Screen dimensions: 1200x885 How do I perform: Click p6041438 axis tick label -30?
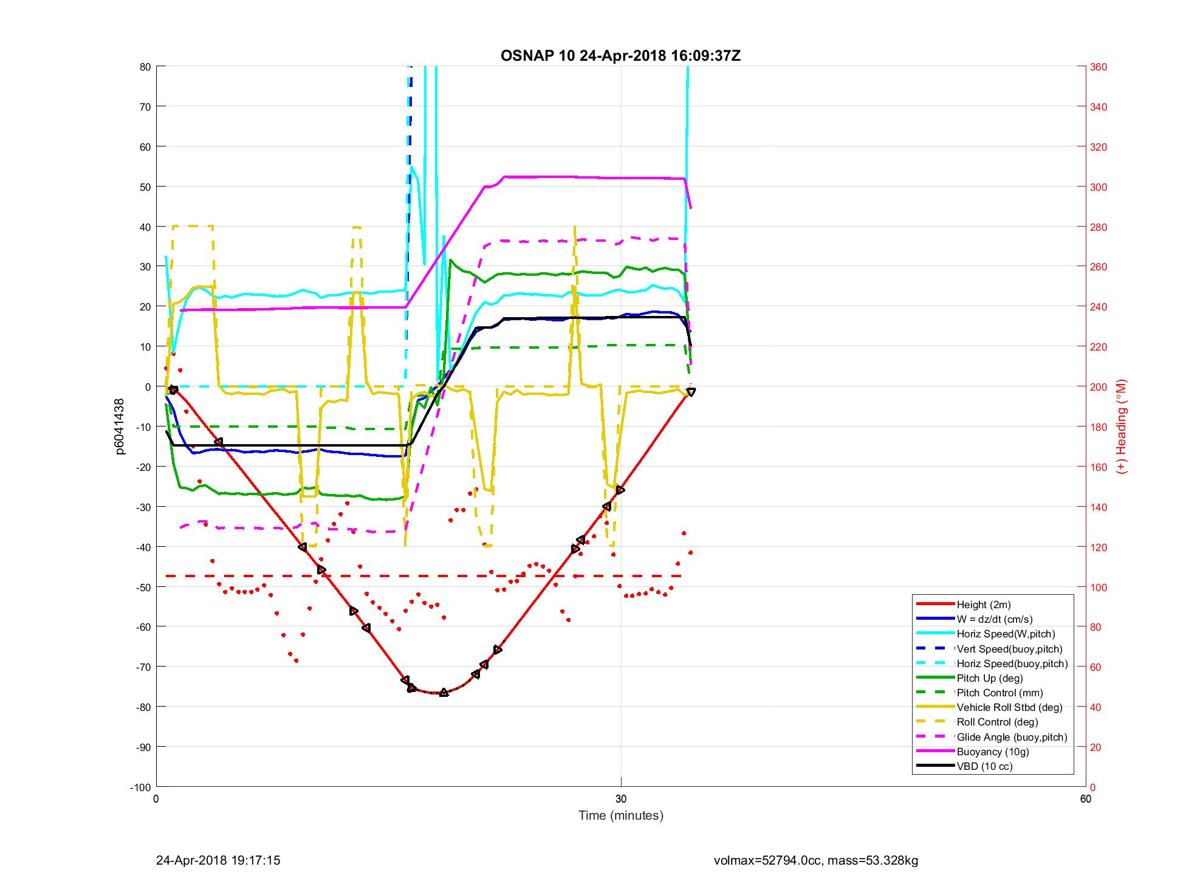[x=143, y=507]
